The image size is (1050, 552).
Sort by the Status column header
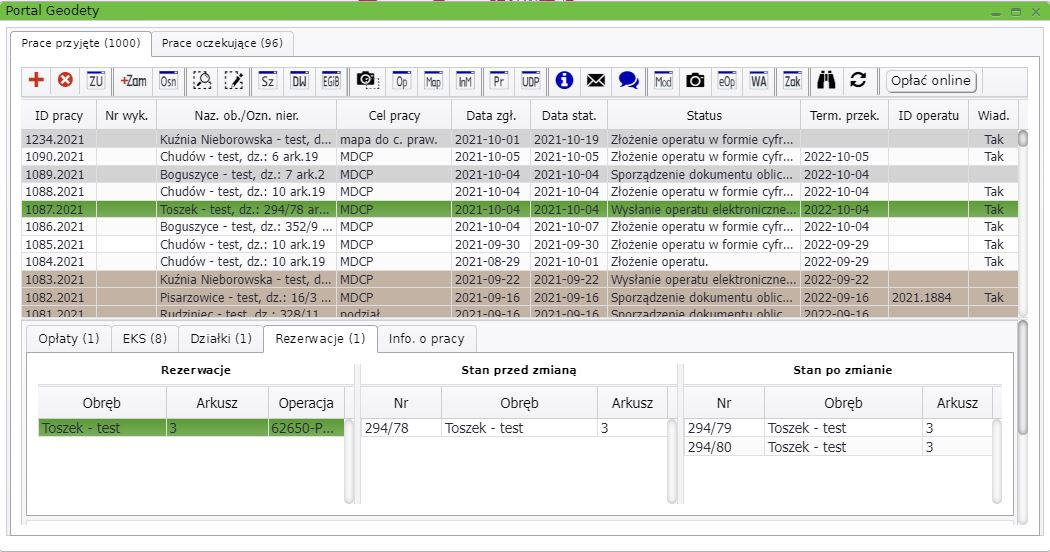click(703, 116)
